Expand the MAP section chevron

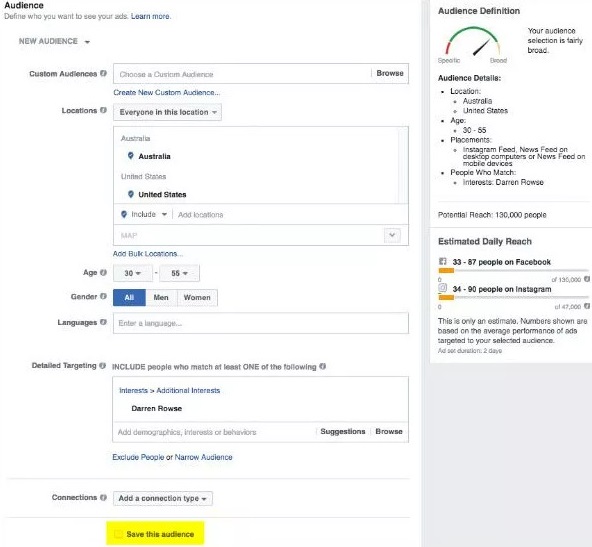click(x=392, y=235)
